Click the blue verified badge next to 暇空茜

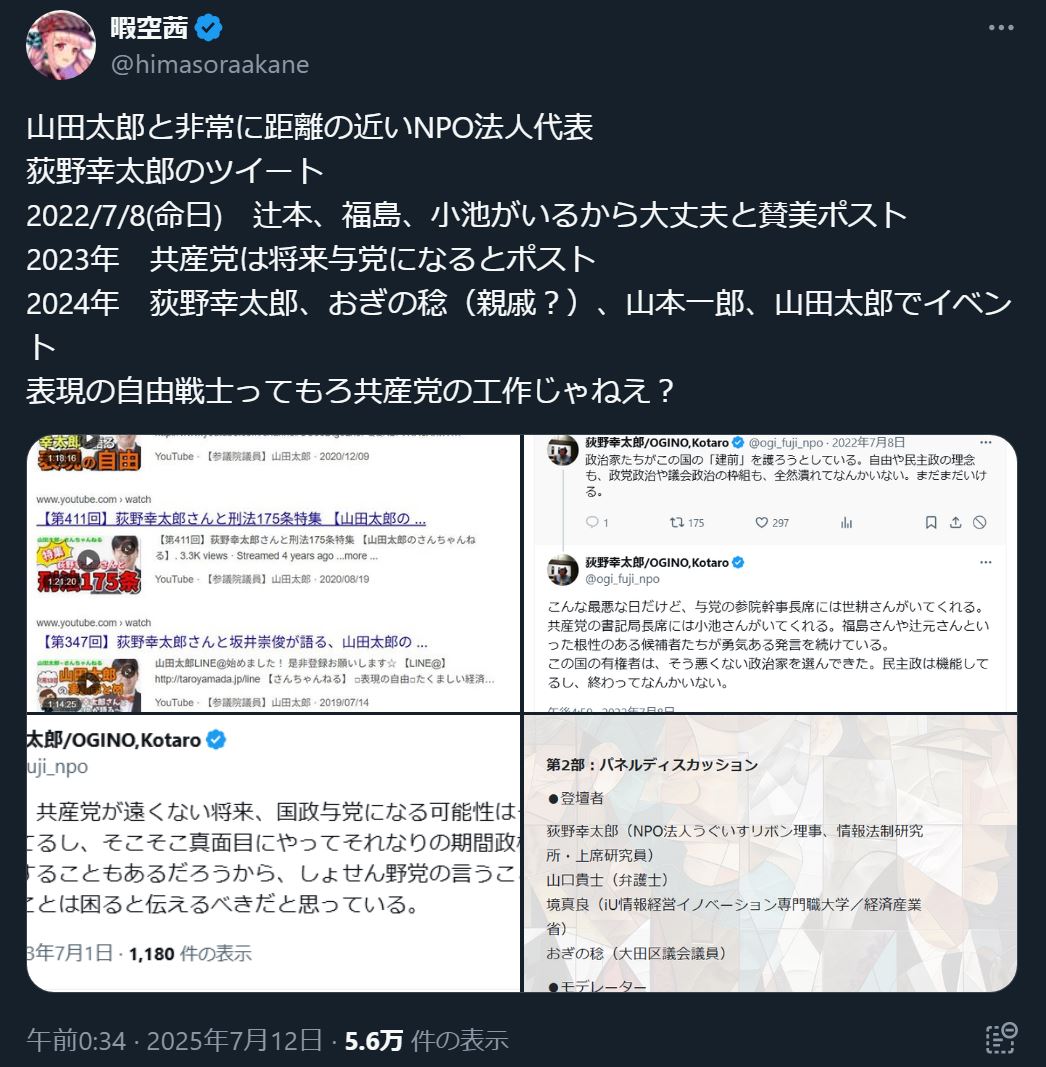209,28
